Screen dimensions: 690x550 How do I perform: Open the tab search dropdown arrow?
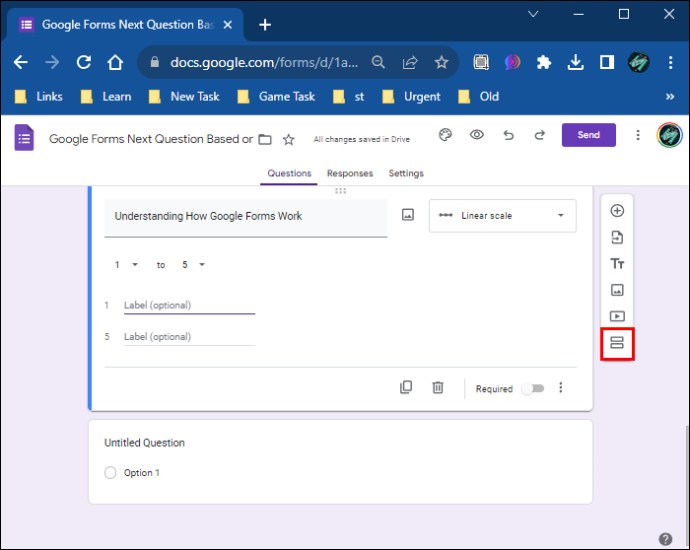click(533, 14)
